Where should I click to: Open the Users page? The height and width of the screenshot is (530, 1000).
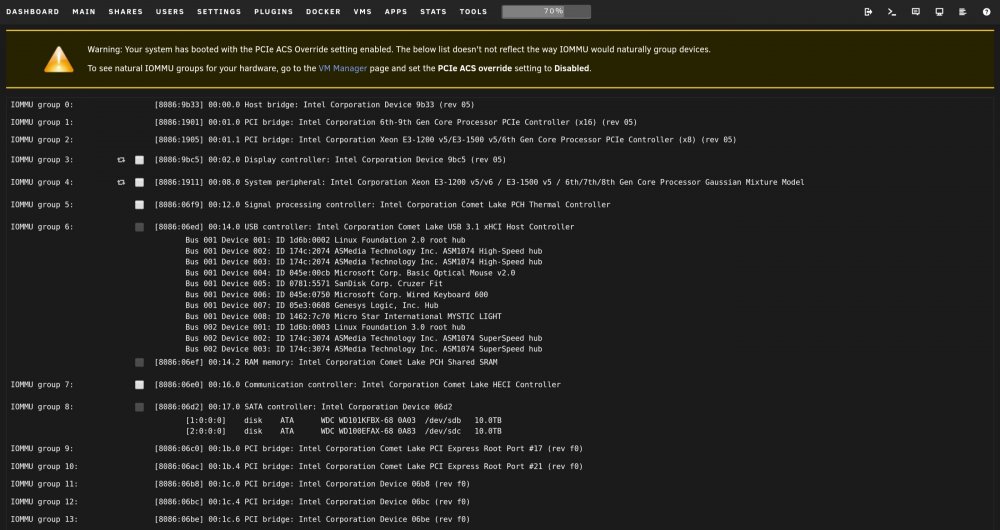point(170,11)
